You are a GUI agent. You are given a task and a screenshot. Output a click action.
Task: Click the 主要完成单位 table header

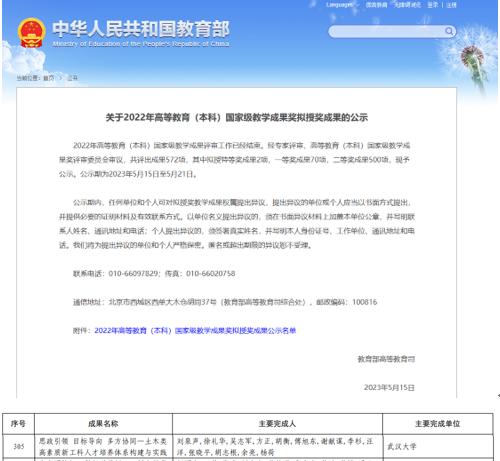(438, 424)
